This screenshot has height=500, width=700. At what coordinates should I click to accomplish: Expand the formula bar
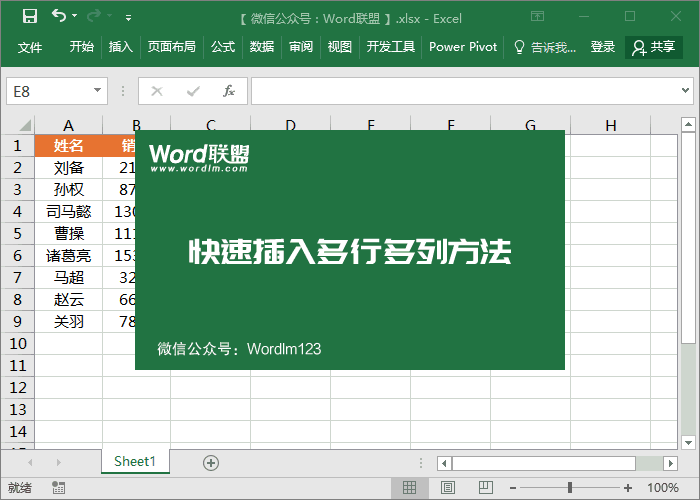687,91
